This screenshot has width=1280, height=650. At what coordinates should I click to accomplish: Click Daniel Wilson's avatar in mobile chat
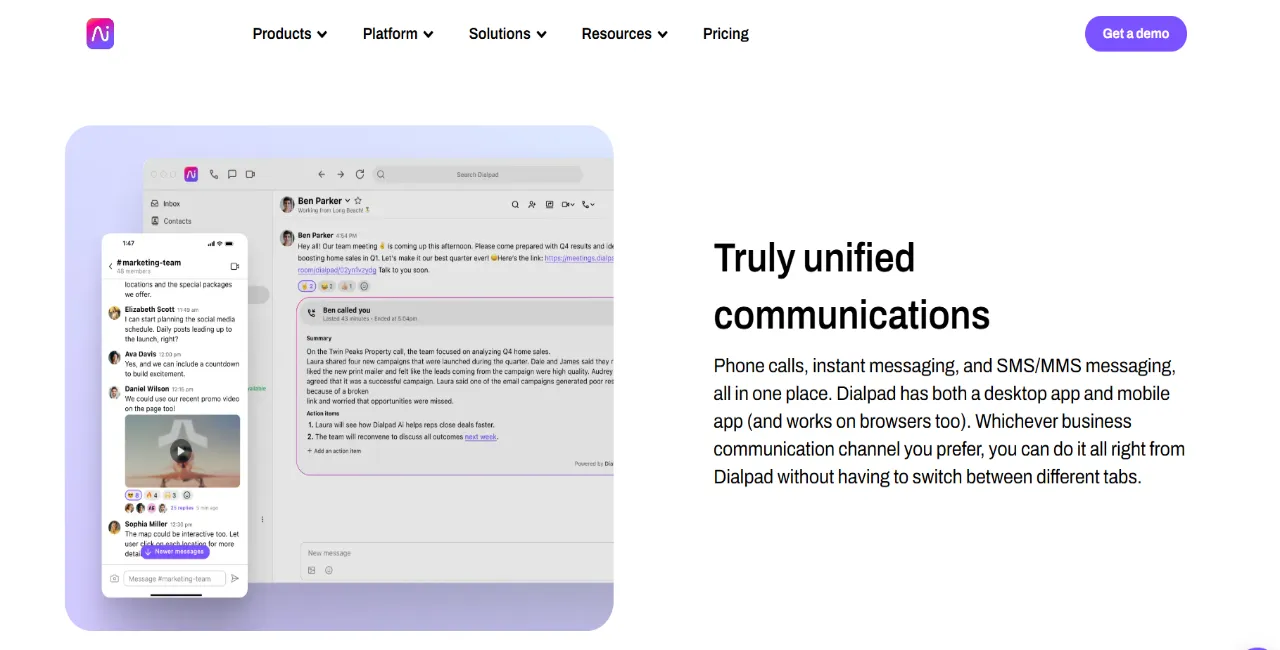click(115, 391)
